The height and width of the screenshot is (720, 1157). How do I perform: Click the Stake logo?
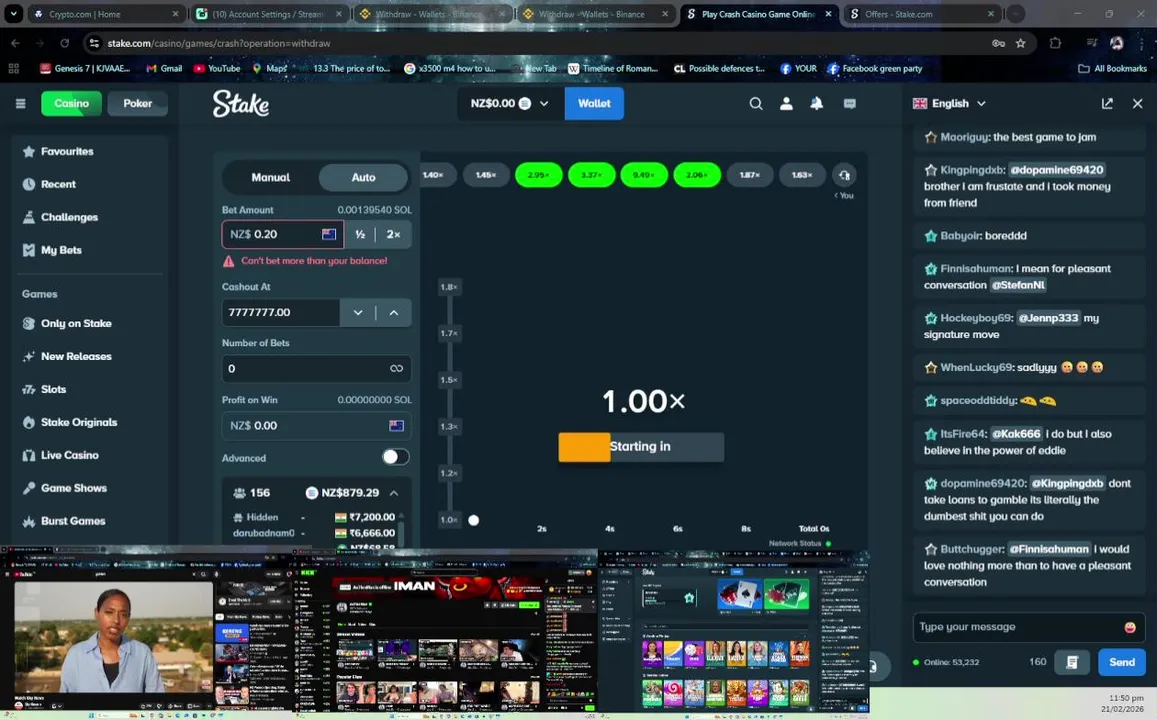click(241, 103)
